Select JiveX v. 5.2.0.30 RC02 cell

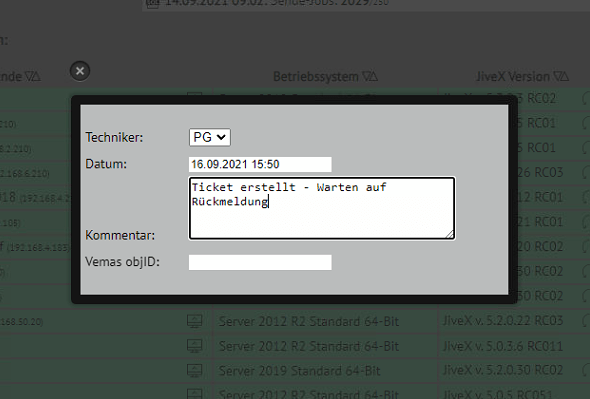[x=503, y=370]
